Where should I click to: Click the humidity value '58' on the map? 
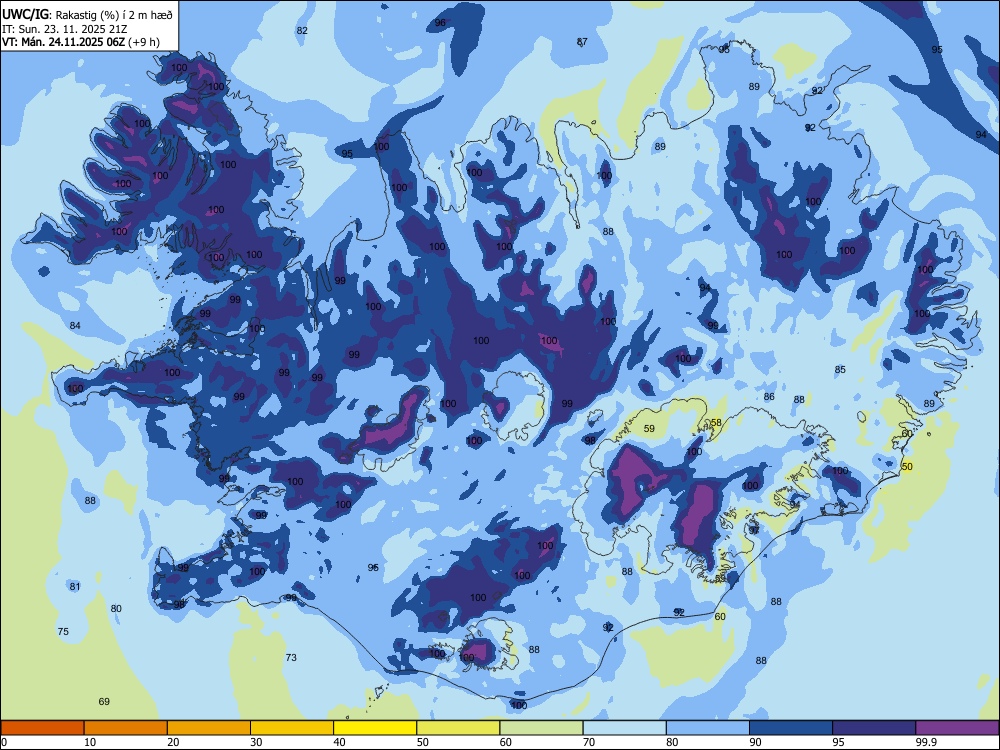coord(716,423)
